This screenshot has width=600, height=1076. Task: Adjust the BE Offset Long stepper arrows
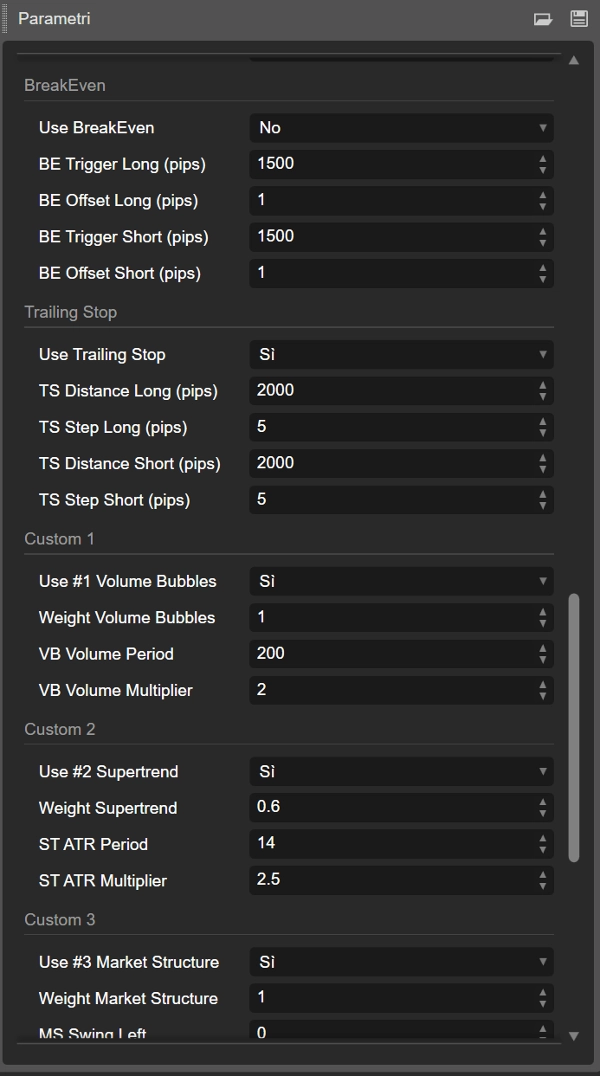(x=543, y=201)
